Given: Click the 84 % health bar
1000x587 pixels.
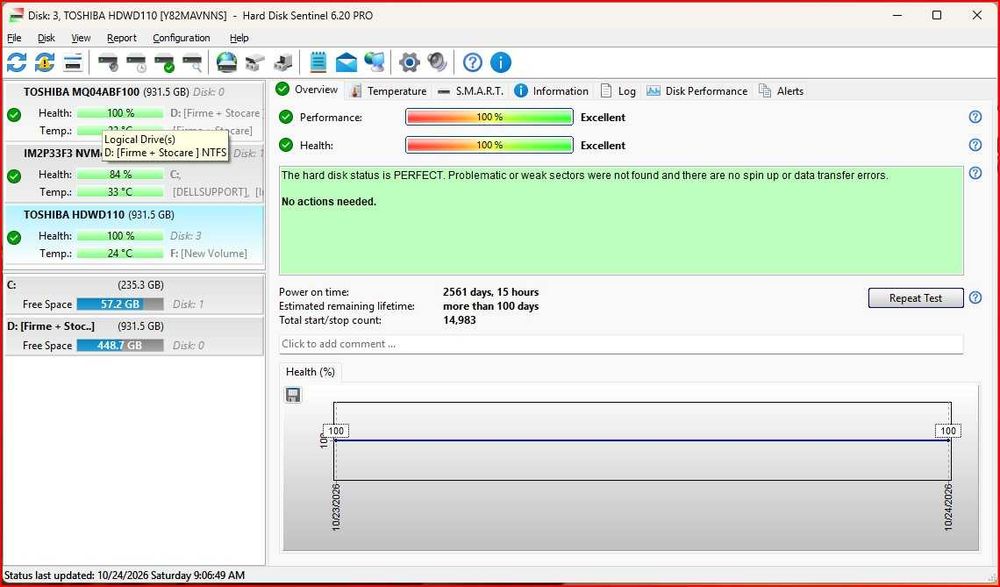Looking at the screenshot, I should click(120, 174).
